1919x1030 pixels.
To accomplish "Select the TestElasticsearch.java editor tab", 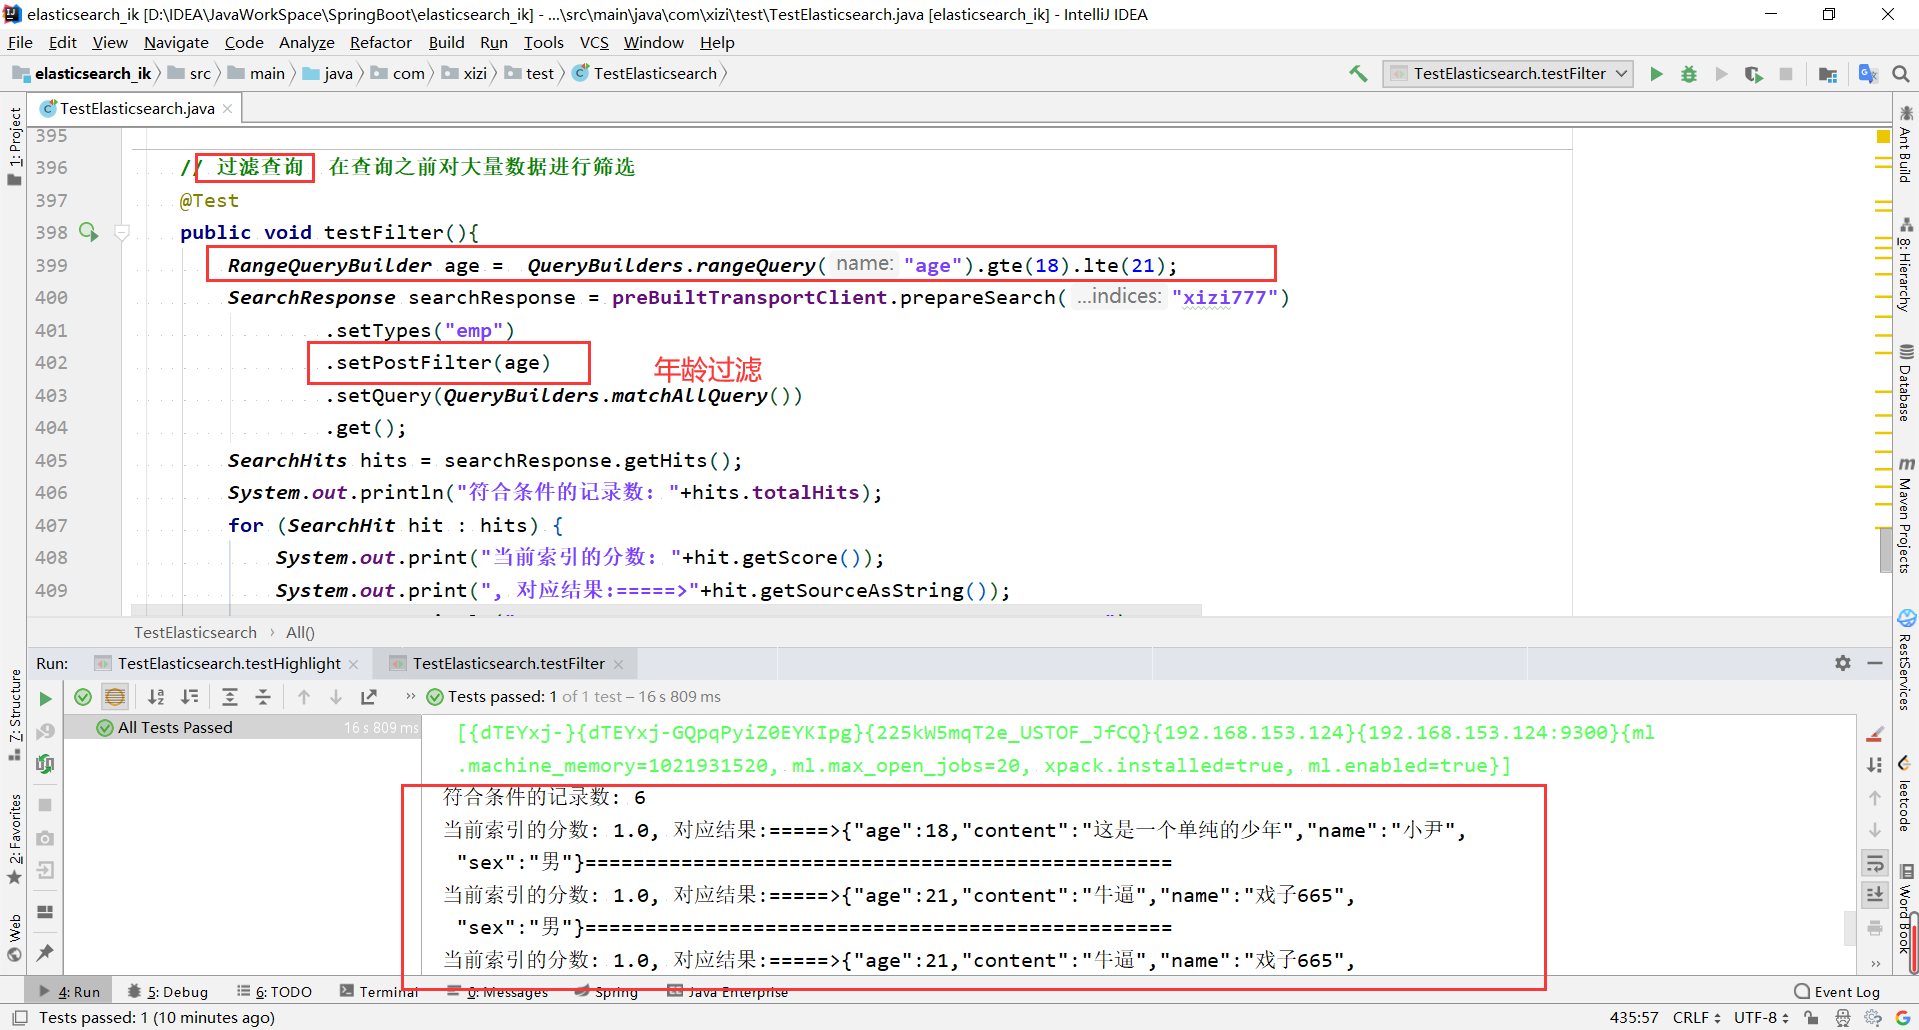I will tap(136, 108).
